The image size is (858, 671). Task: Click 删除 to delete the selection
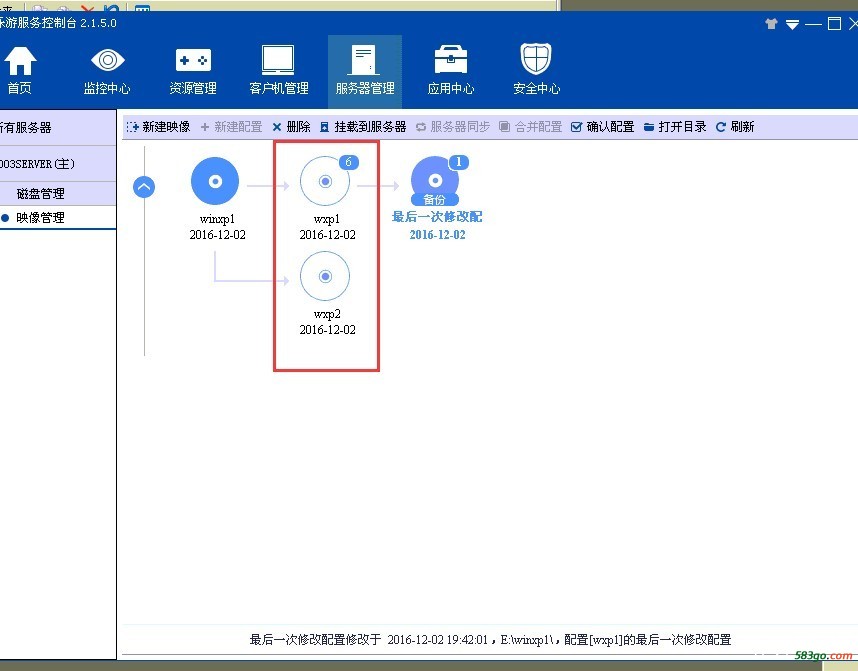pos(292,127)
